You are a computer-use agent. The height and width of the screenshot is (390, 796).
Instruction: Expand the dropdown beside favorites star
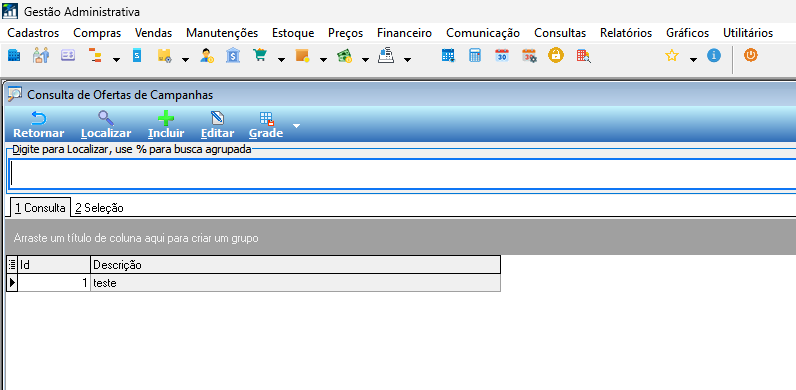tap(693, 60)
